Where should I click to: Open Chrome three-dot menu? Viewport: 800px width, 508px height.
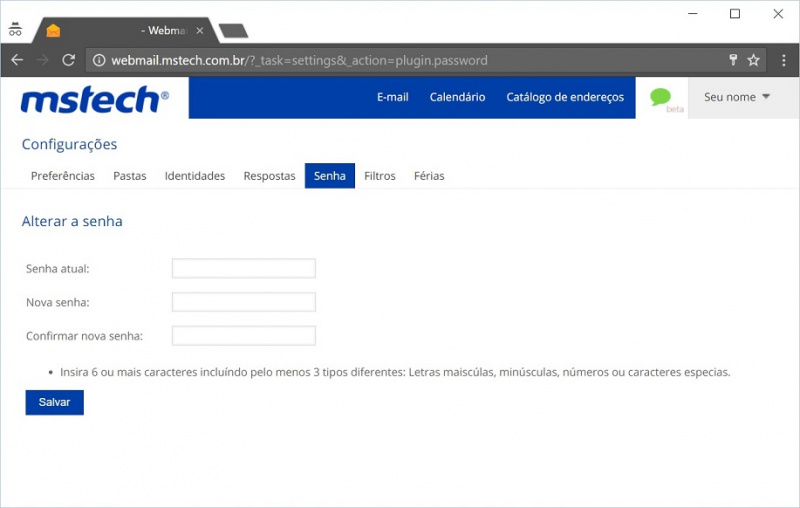coord(784,60)
